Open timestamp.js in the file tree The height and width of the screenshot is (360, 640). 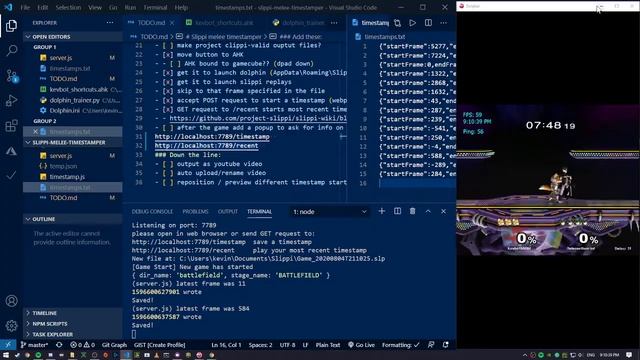tap(73, 177)
